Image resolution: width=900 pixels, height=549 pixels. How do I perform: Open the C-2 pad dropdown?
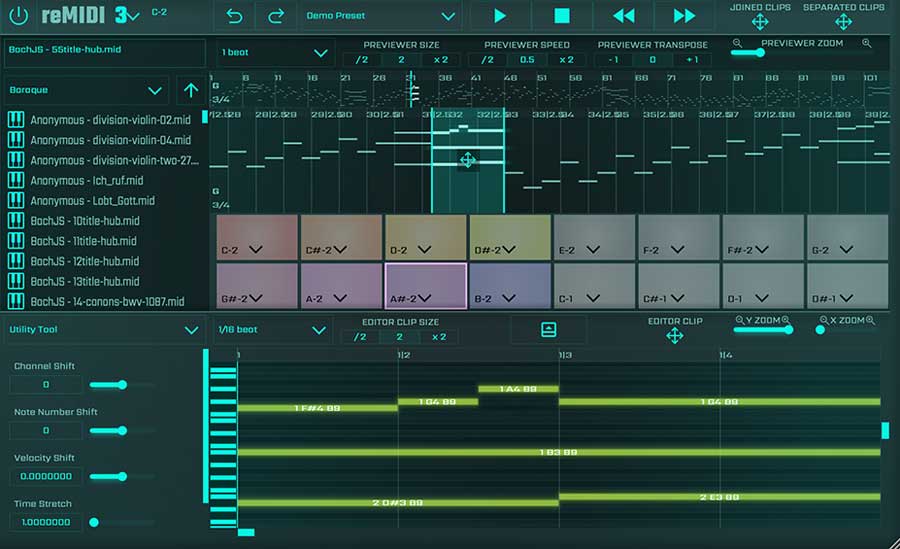(x=256, y=249)
